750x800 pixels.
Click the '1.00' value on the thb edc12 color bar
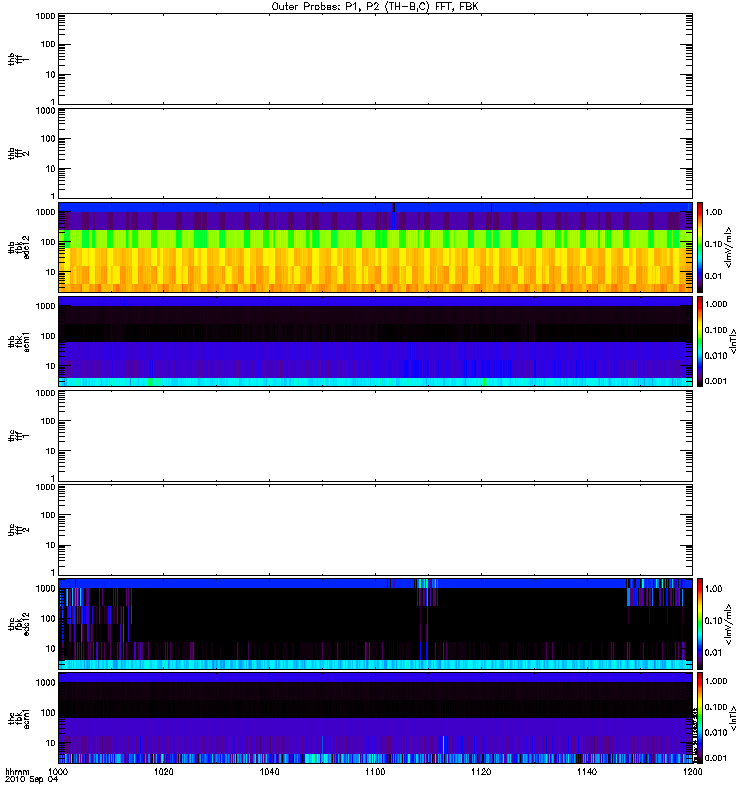(x=713, y=212)
